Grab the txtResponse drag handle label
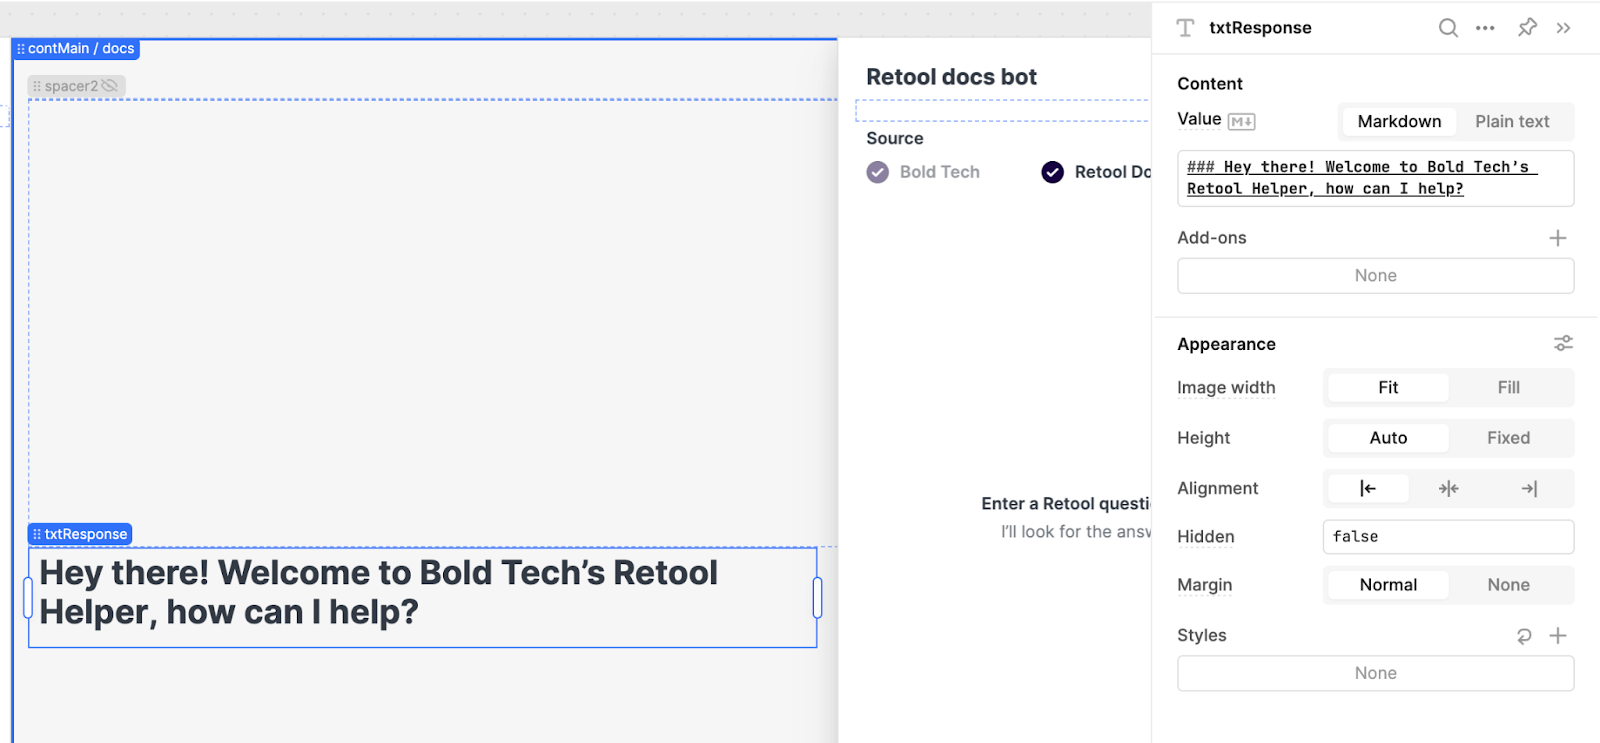 (80, 534)
